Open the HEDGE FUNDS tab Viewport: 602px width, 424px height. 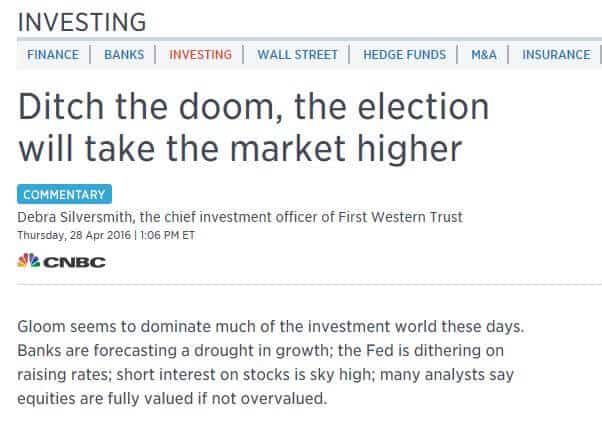tap(404, 55)
